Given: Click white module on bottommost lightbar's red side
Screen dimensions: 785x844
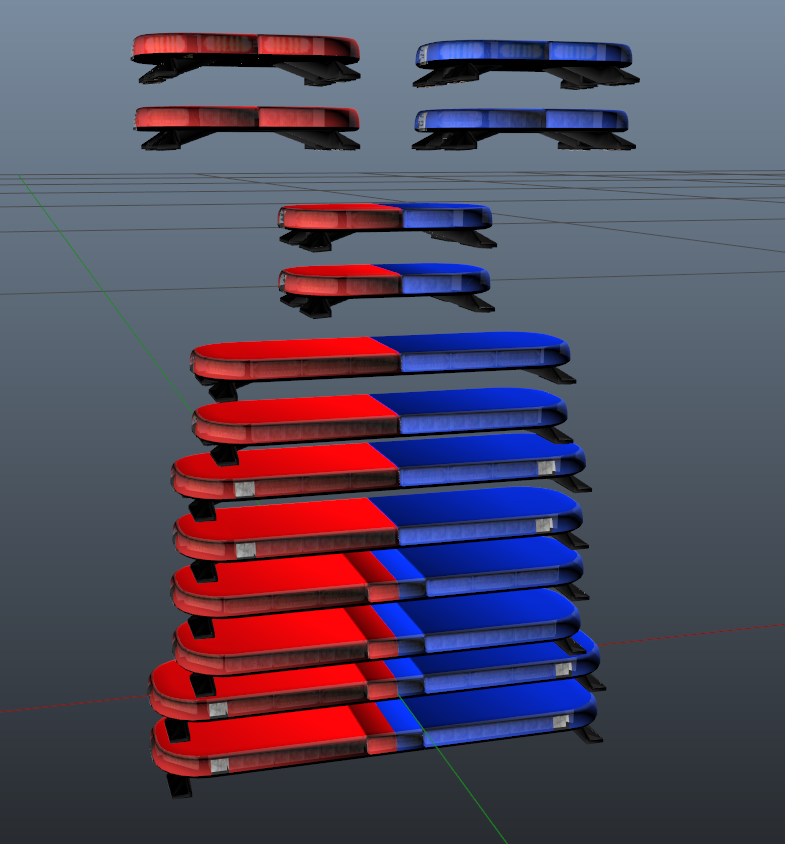Looking at the screenshot, I should (218, 765).
